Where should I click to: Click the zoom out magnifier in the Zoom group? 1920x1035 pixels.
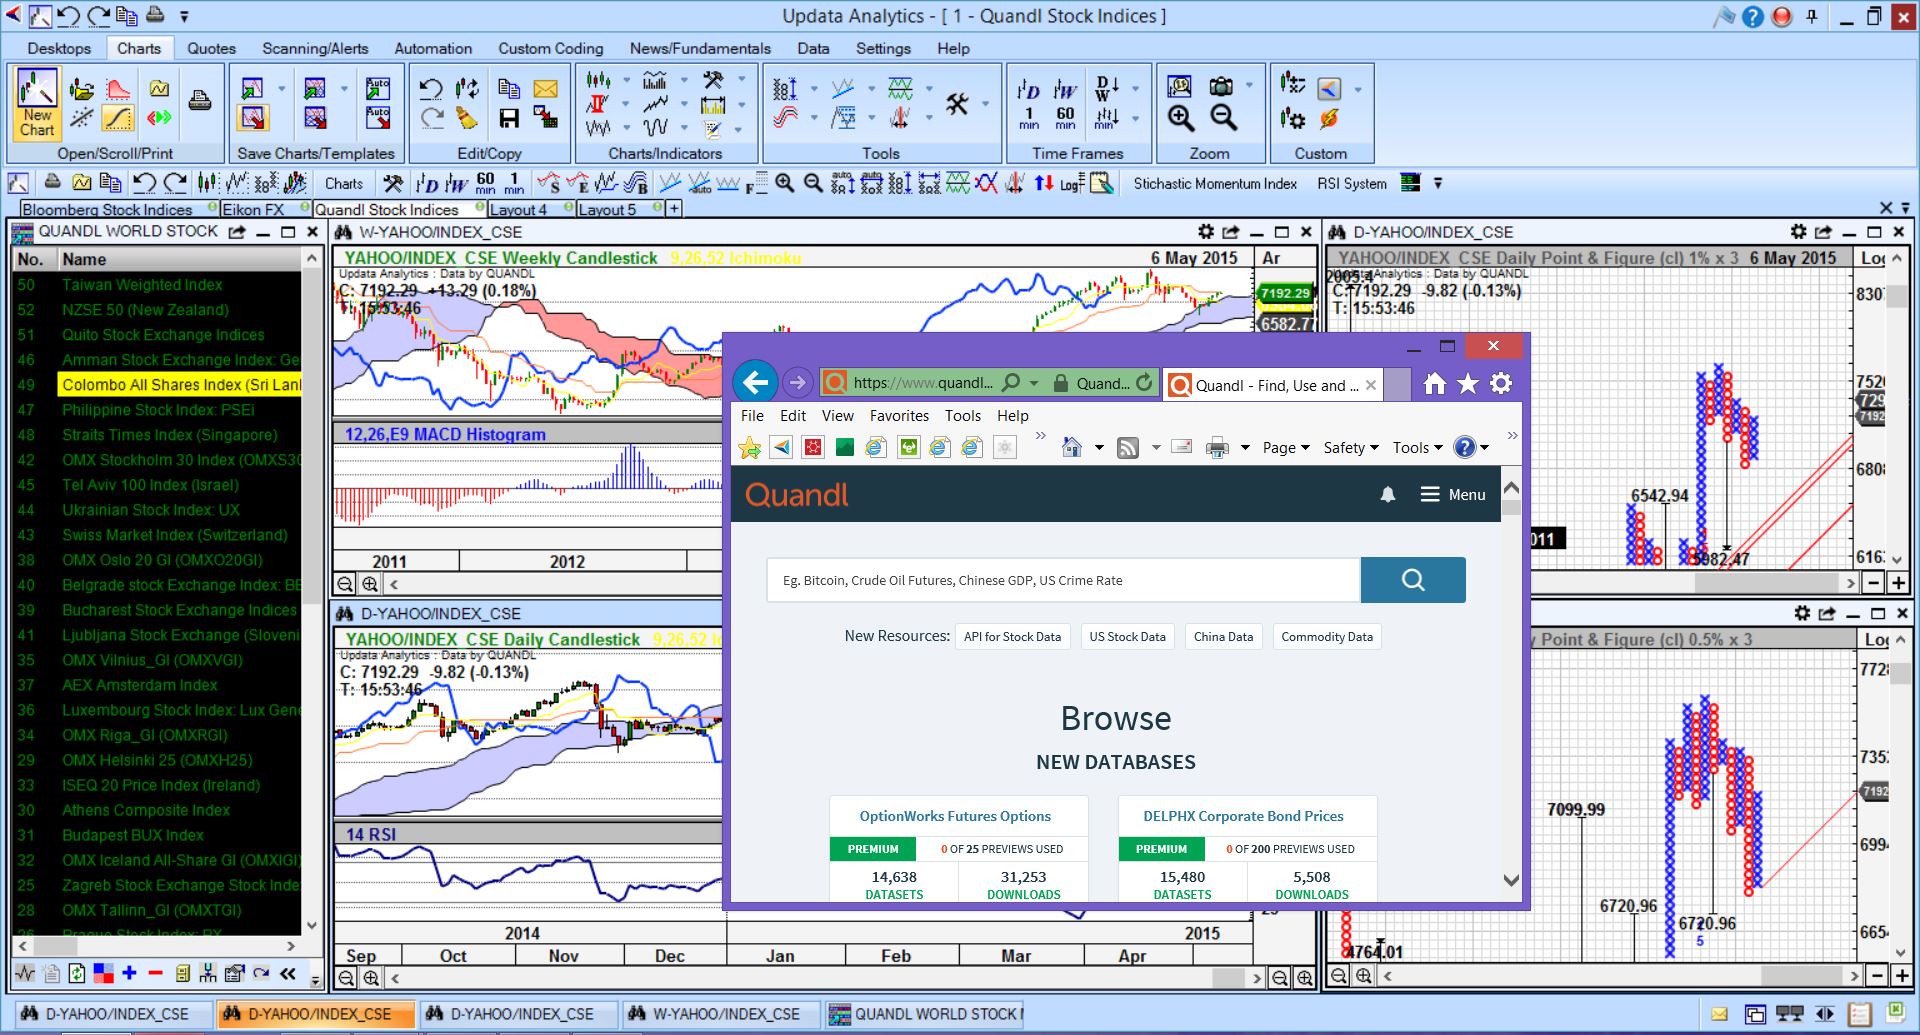tap(1223, 118)
